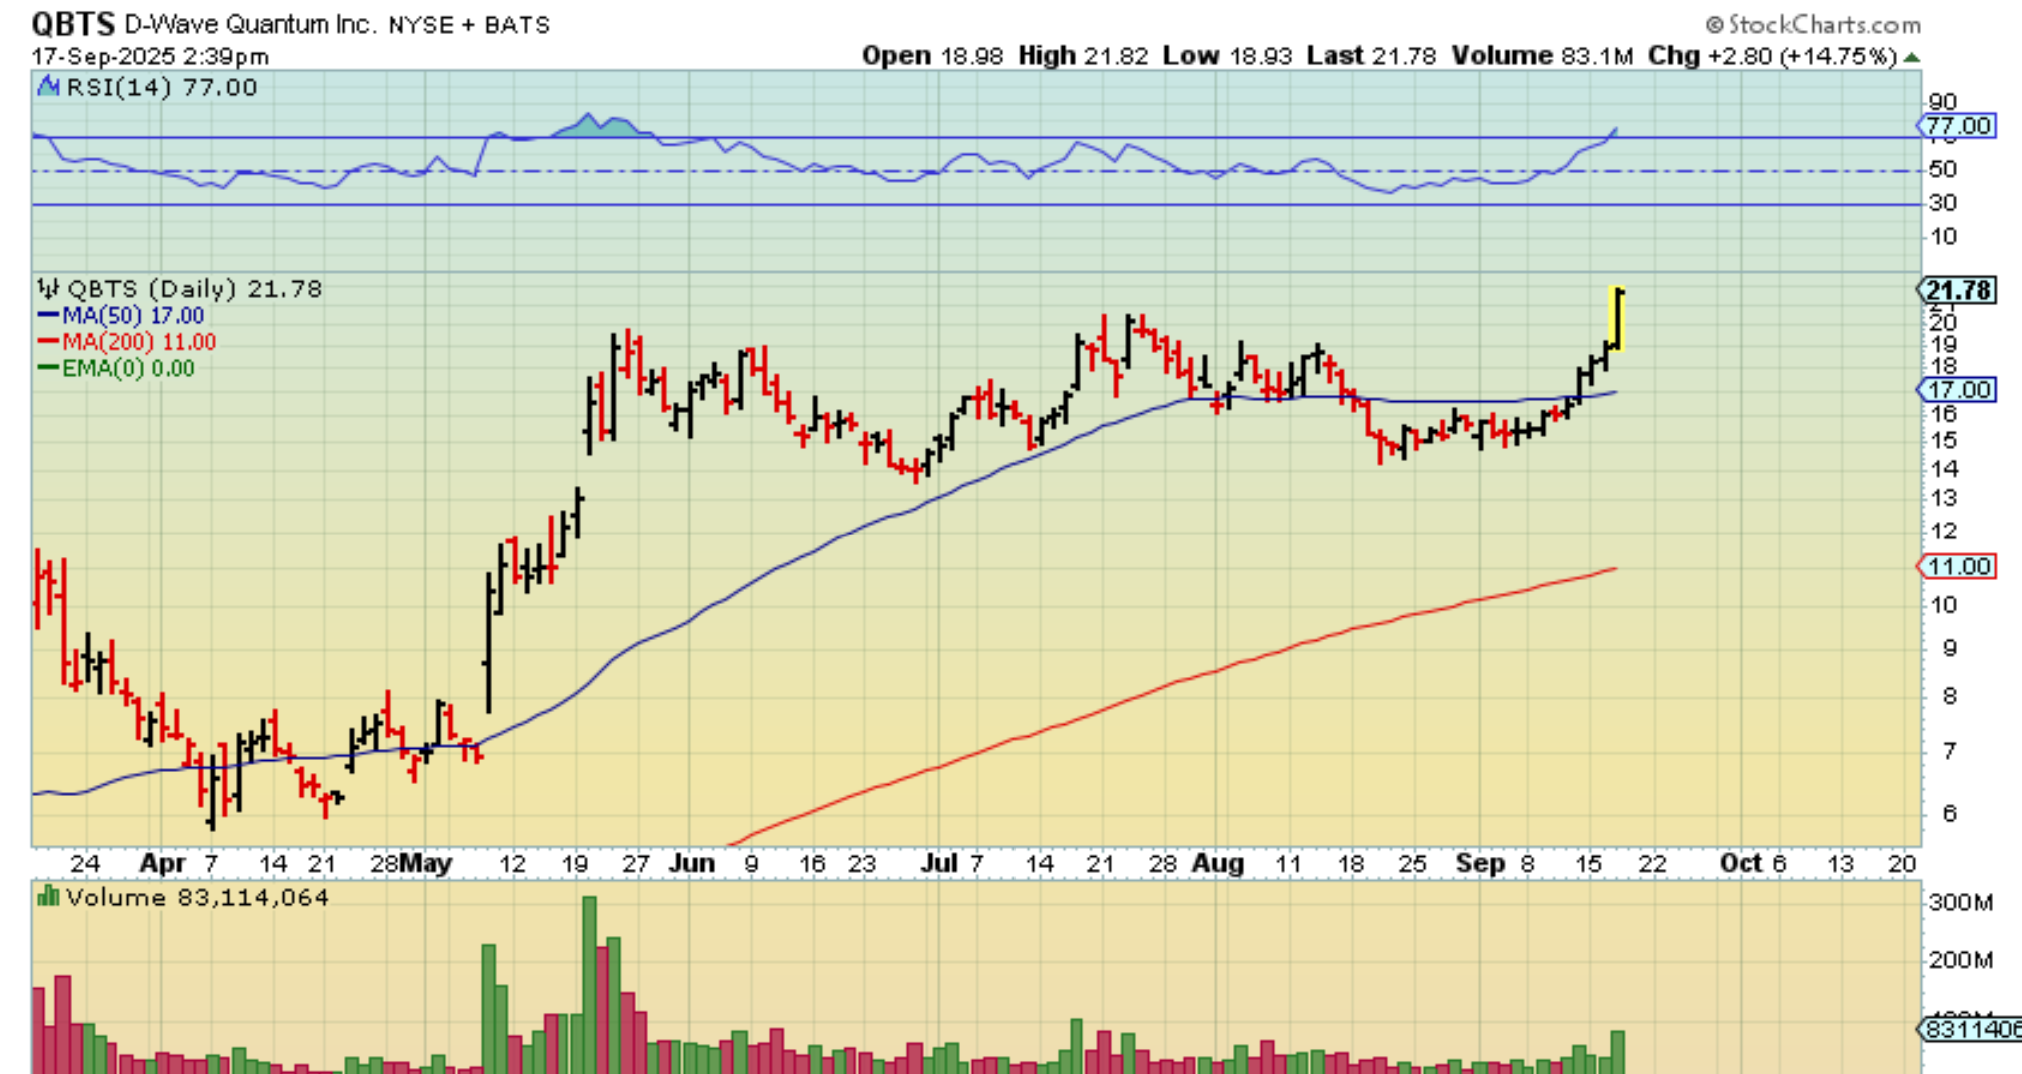2022x1074 pixels.
Task: Click the yellow-highlighted latest price bar
Action: point(1617,319)
